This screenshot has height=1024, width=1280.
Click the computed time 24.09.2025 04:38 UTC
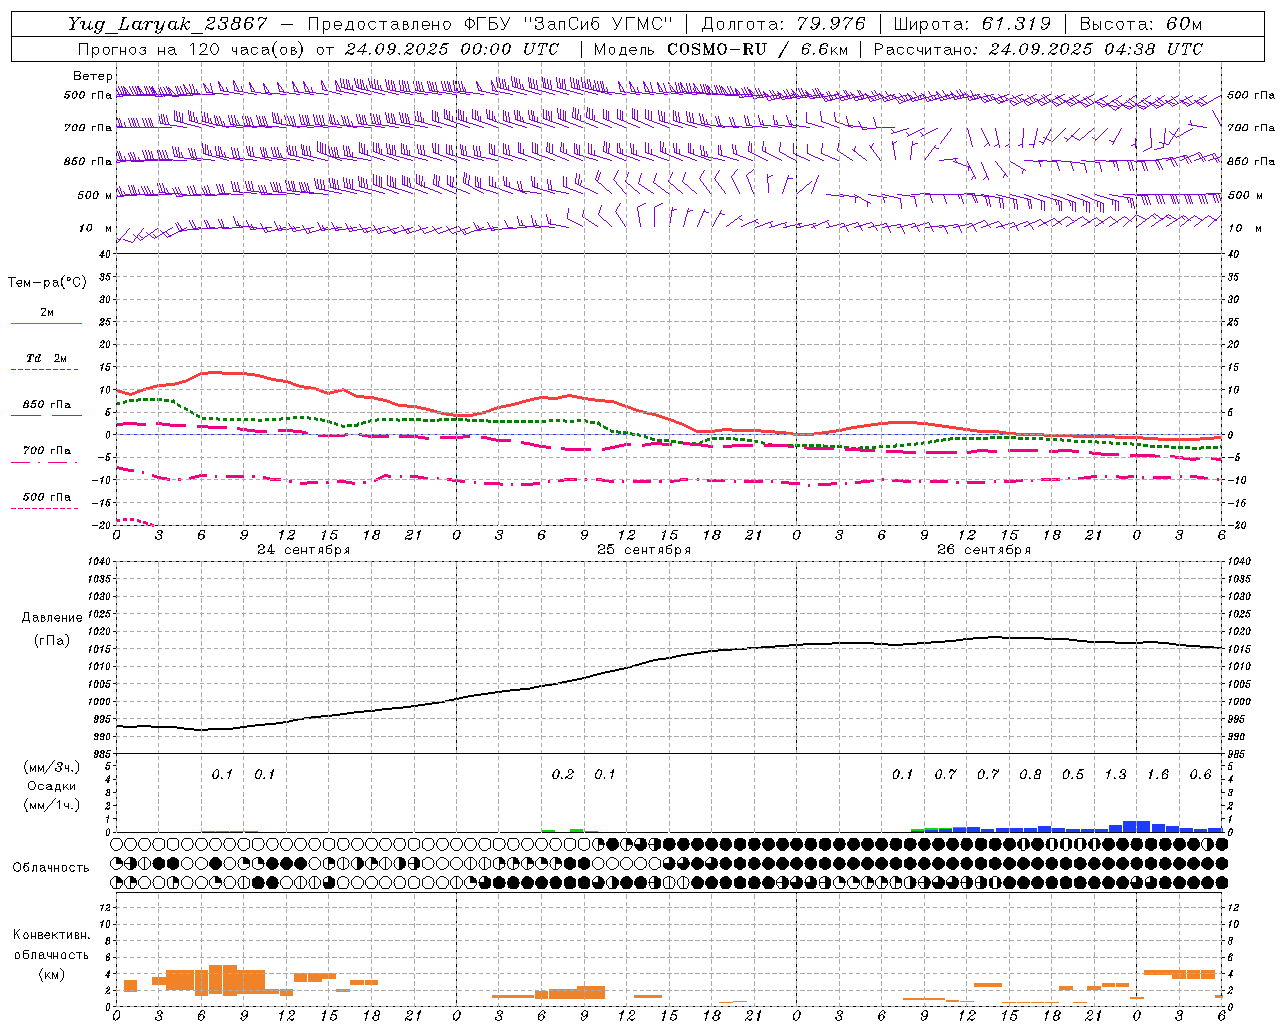click(x=1096, y=49)
